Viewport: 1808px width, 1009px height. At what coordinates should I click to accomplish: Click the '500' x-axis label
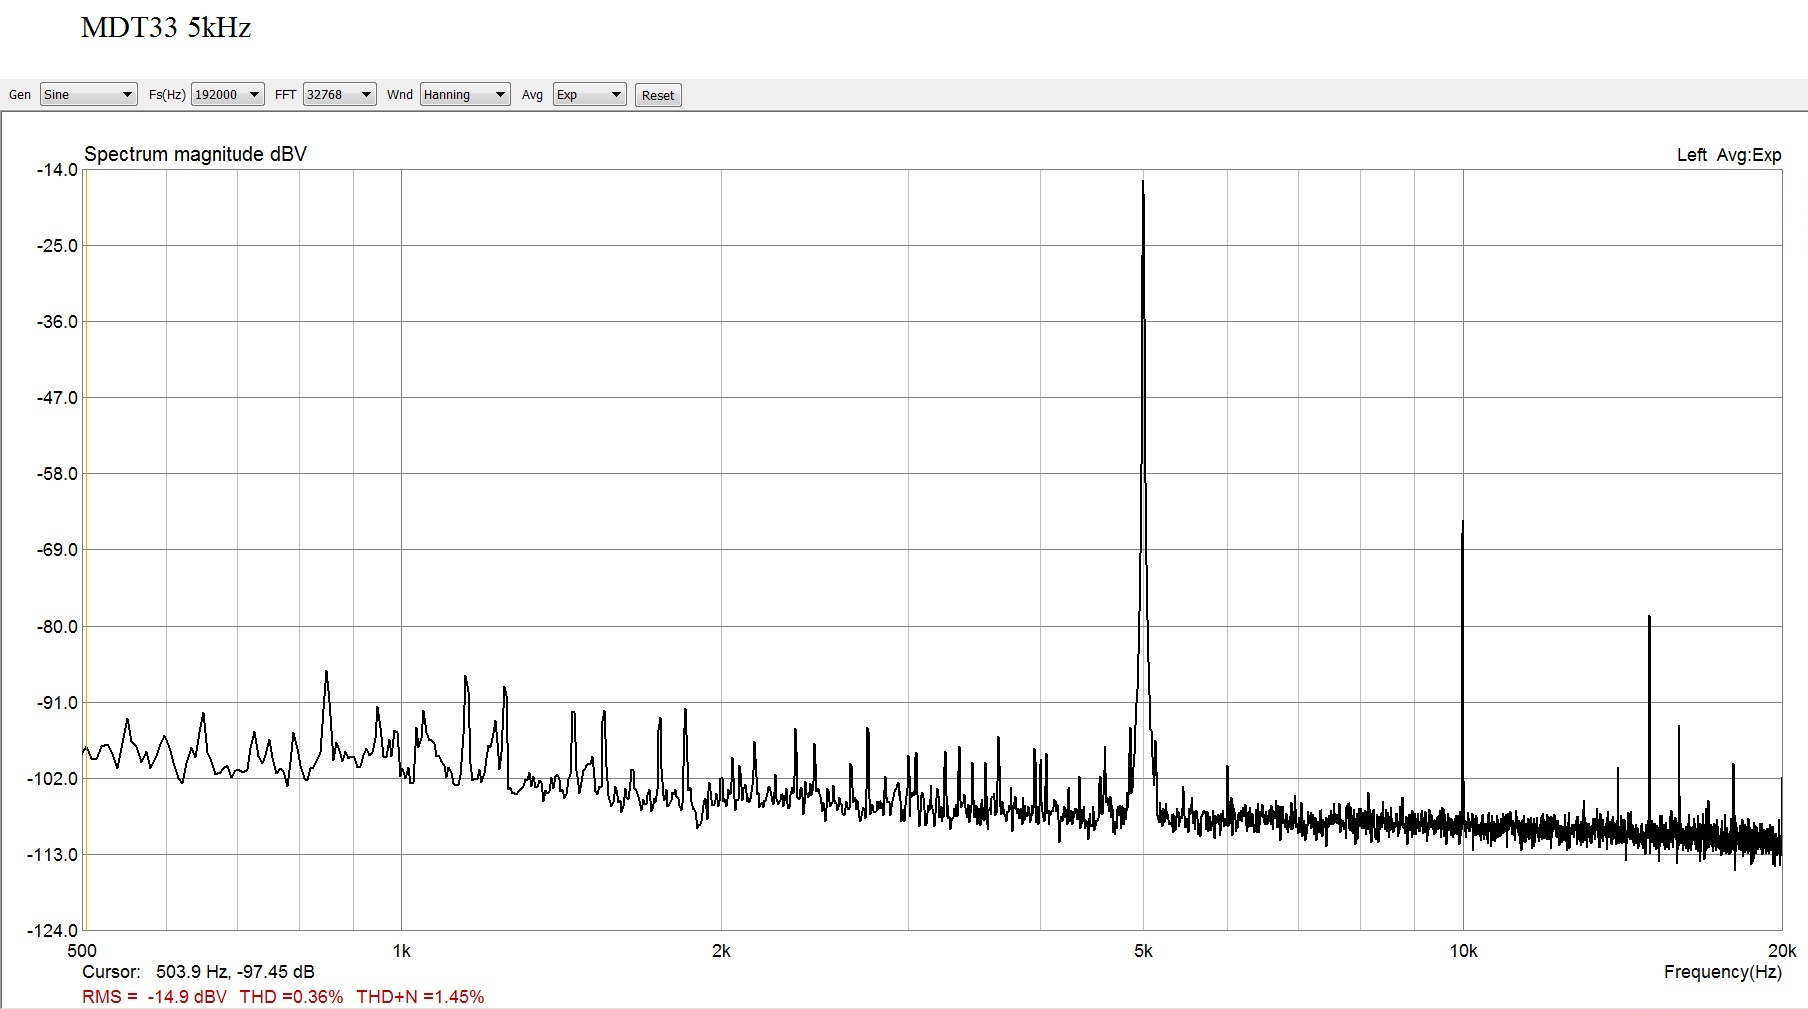point(82,951)
